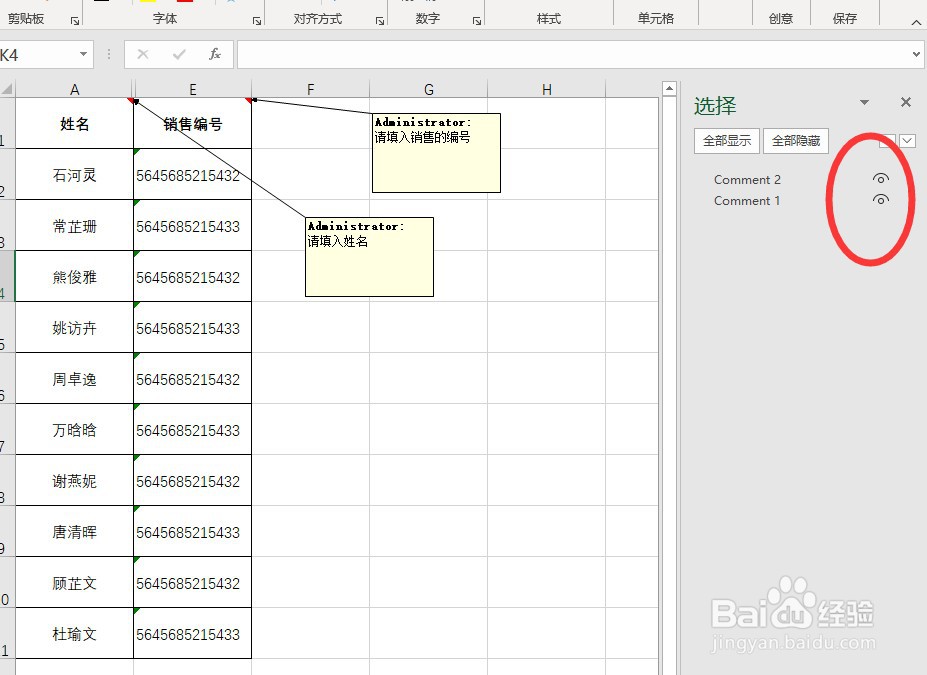Click the Styles (样式) group label
The width and height of the screenshot is (927, 675).
(549, 19)
